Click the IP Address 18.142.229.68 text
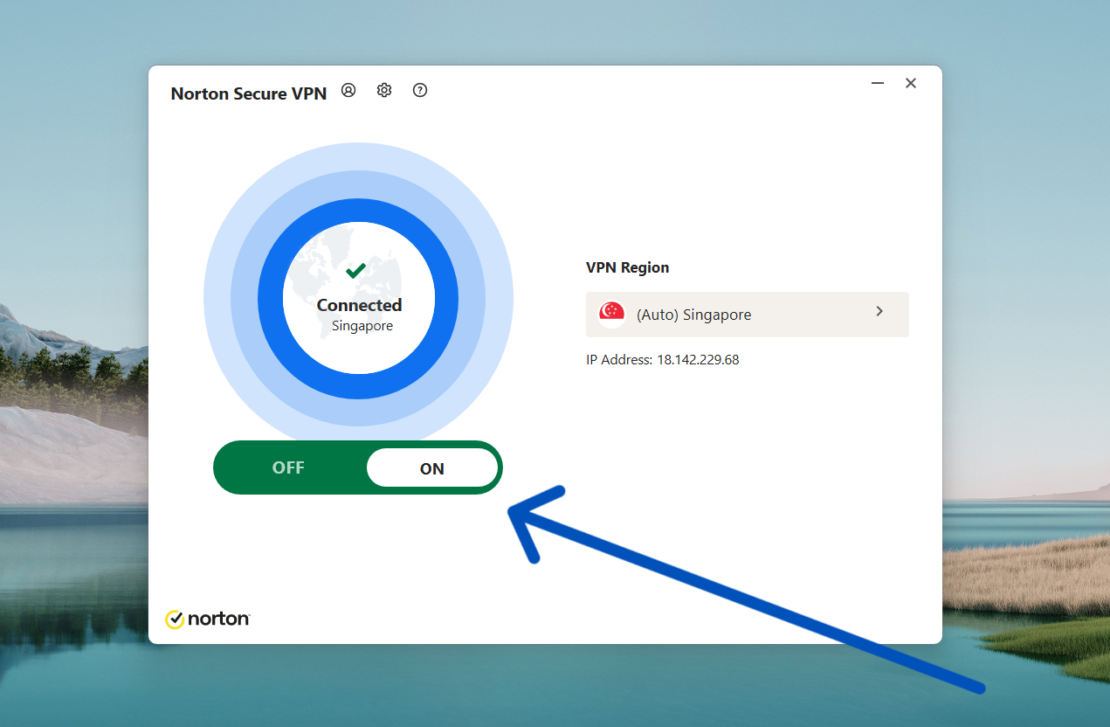This screenshot has width=1110, height=727. click(x=661, y=359)
